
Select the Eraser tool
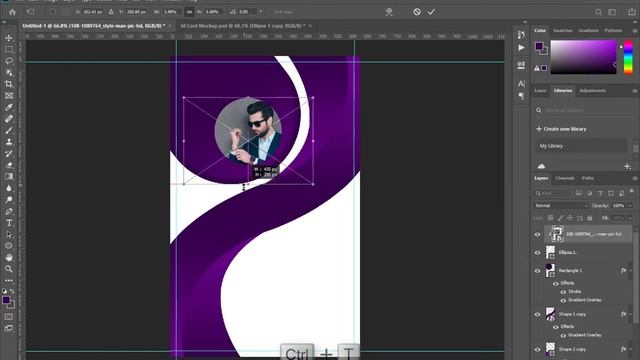pos(9,165)
